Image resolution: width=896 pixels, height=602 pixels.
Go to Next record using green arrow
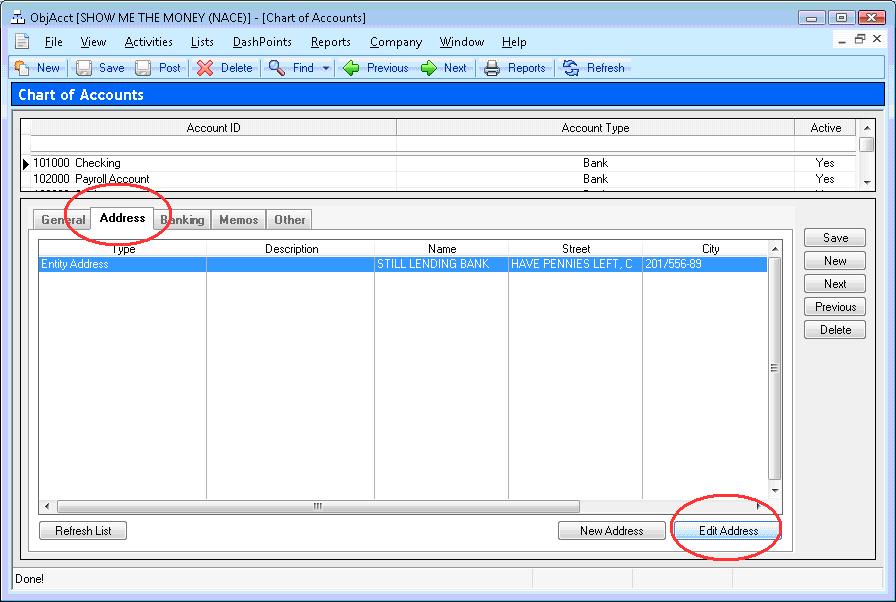click(x=428, y=68)
